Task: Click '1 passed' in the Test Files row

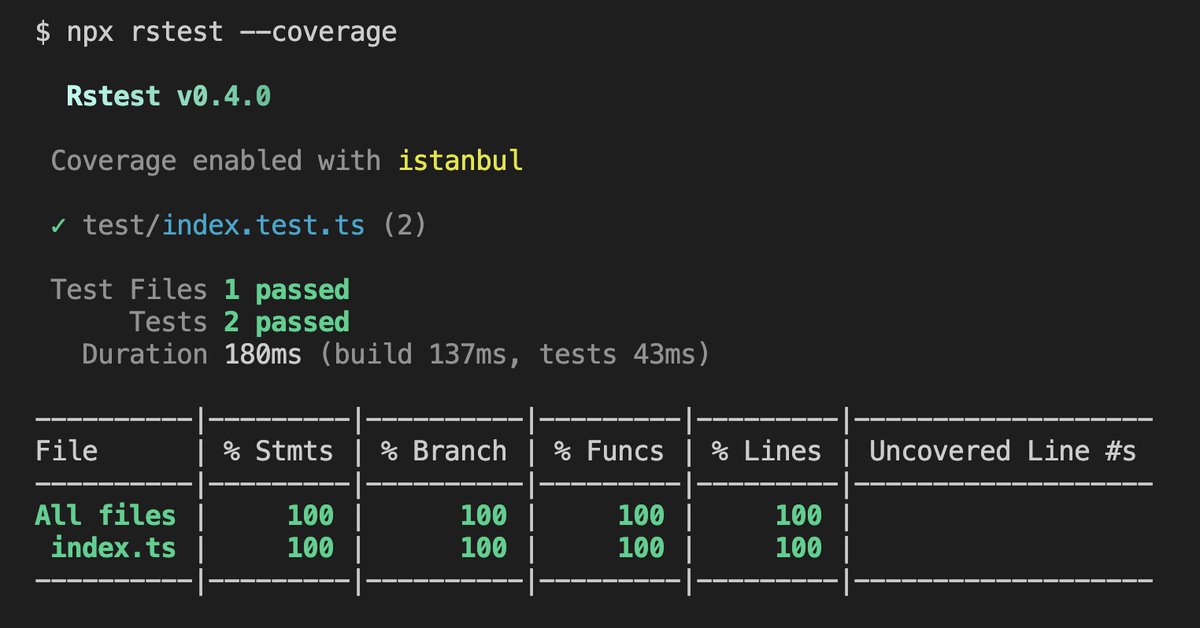Action: 286,290
